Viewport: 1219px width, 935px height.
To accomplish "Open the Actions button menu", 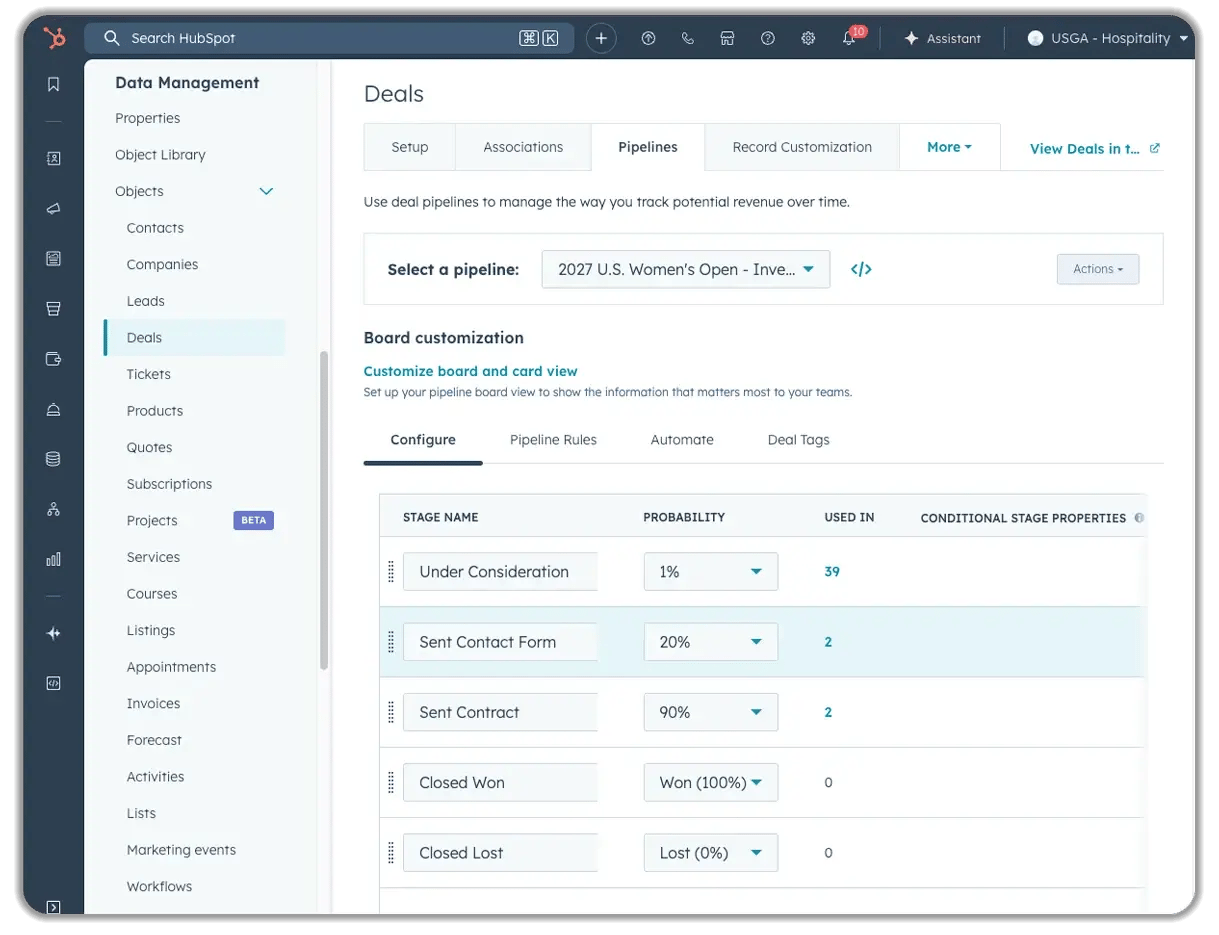I will (1097, 269).
